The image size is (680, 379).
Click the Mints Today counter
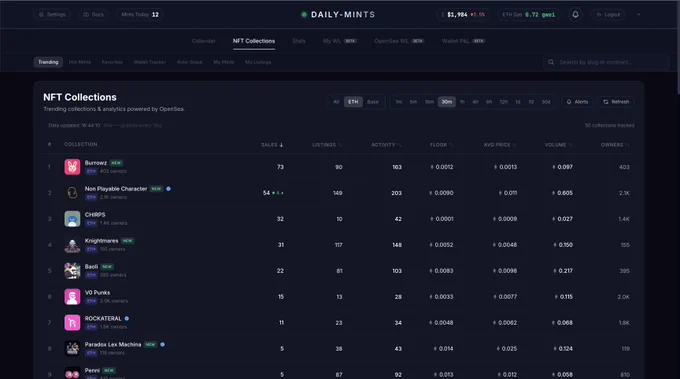pyautogui.click(x=140, y=14)
